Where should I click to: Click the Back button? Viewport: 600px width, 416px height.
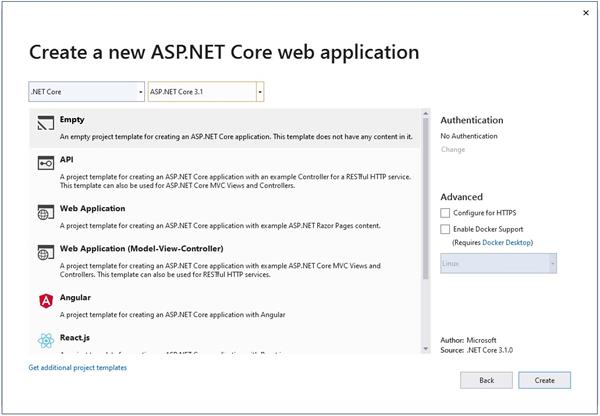486,380
